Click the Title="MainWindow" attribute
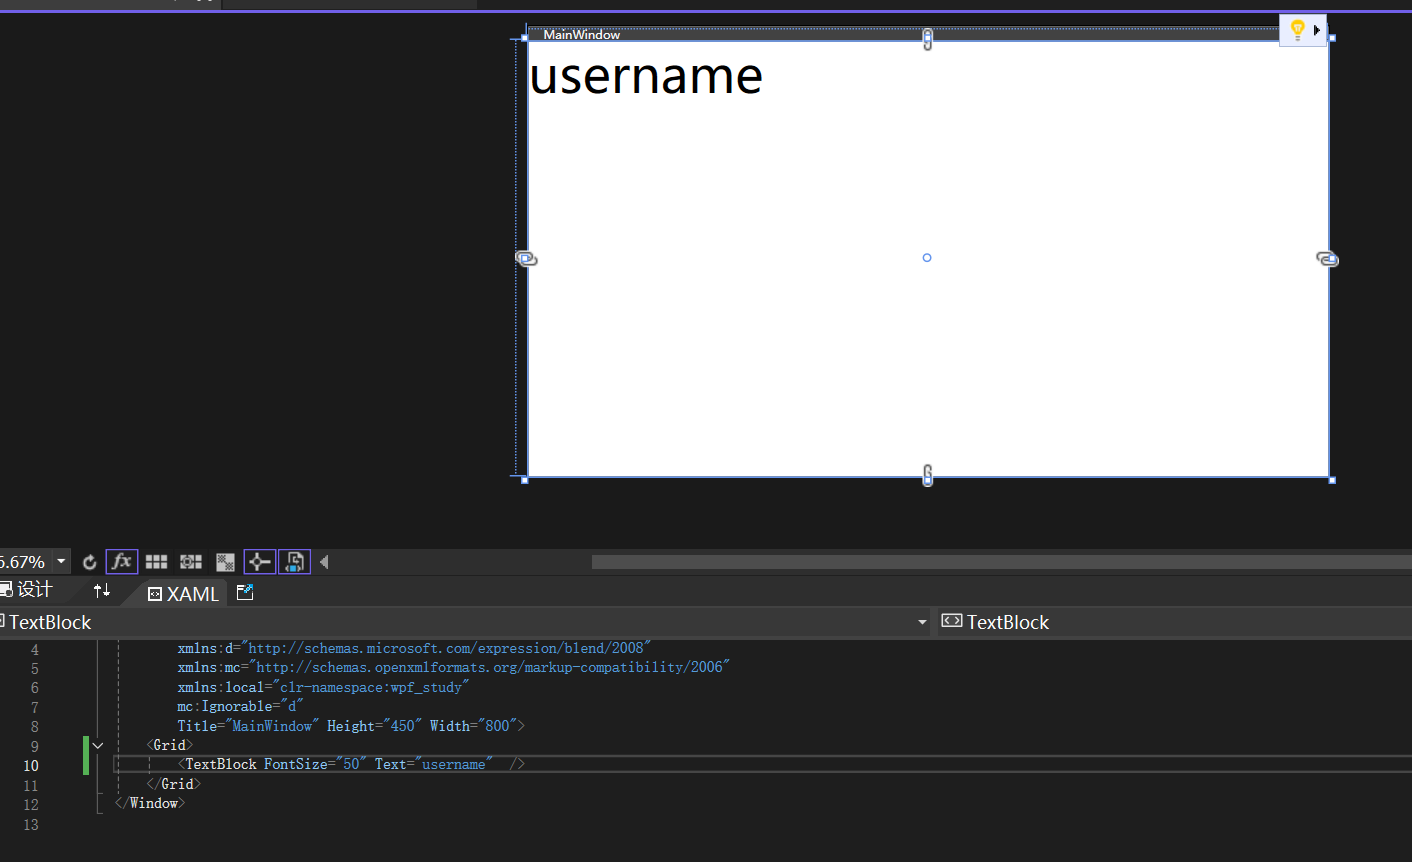Screen dimensions: 1412x862 click(x=248, y=726)
